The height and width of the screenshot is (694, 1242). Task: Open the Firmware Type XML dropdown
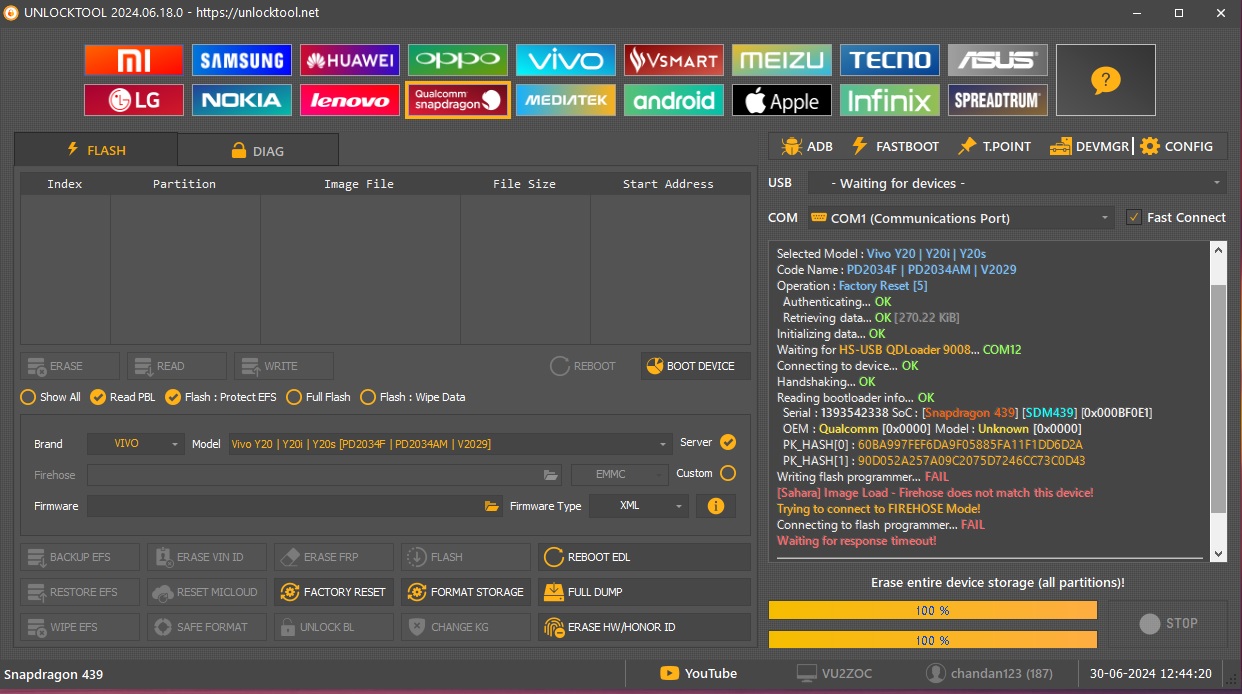point(639,506)
